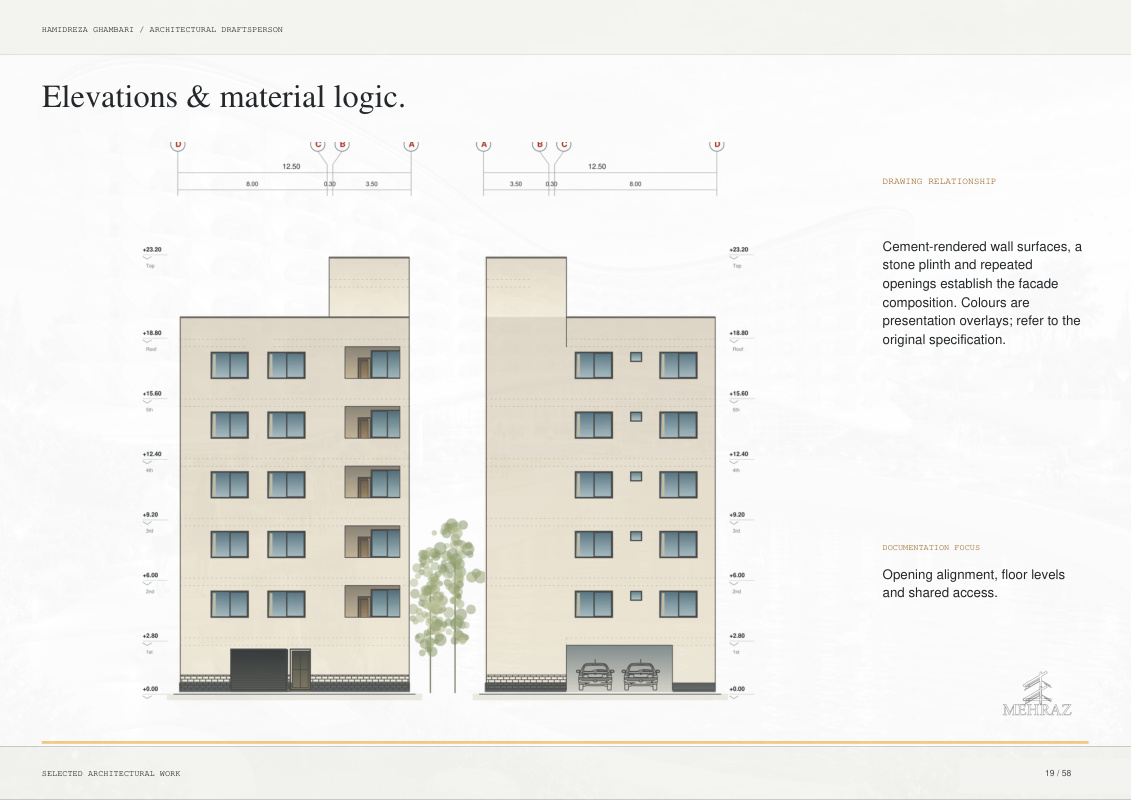Click the footer text "SELECTED ARCHITECTURAL WORK"

111,773
